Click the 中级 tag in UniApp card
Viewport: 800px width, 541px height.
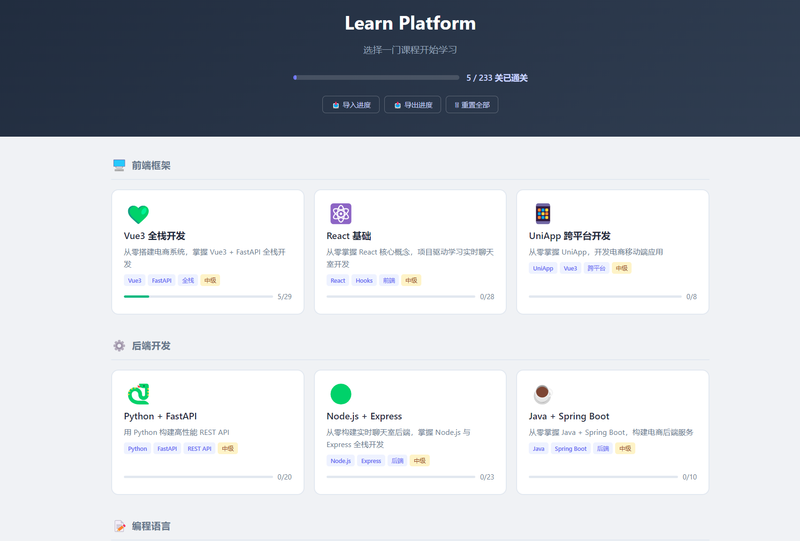click(x=621, y=268)
